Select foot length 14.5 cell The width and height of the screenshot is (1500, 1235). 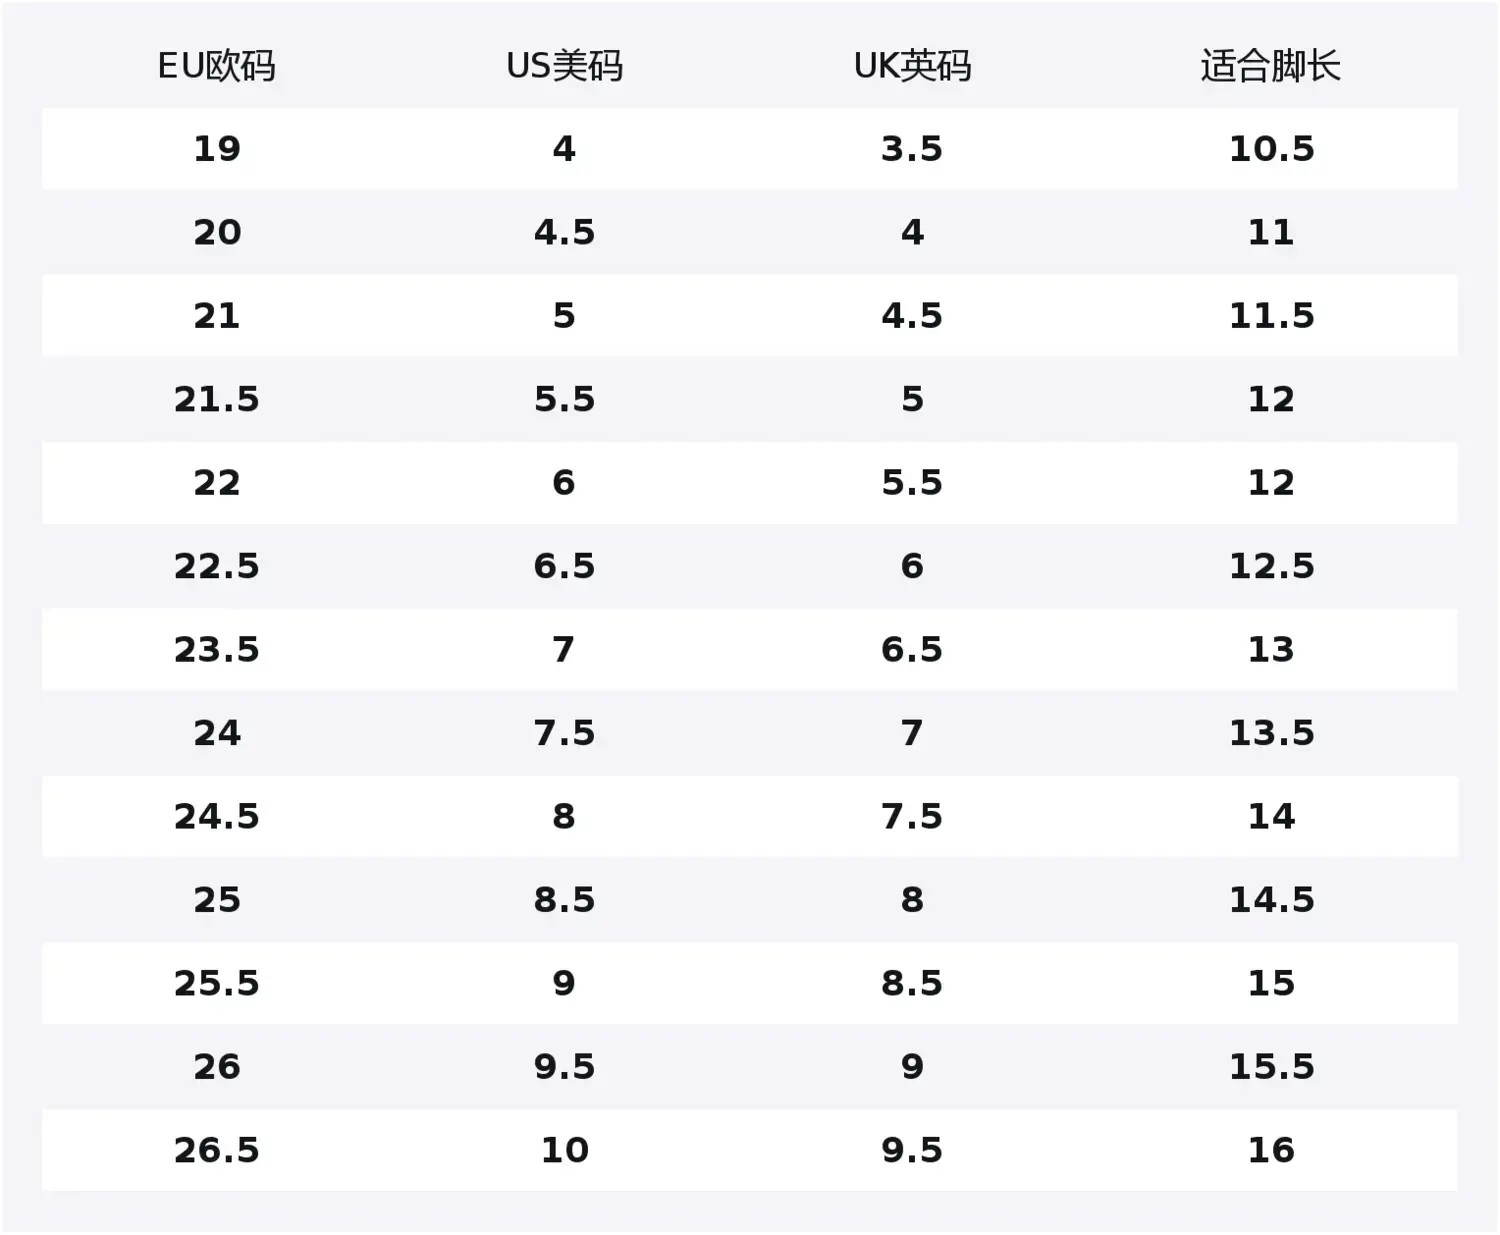tap(1270, 900)
